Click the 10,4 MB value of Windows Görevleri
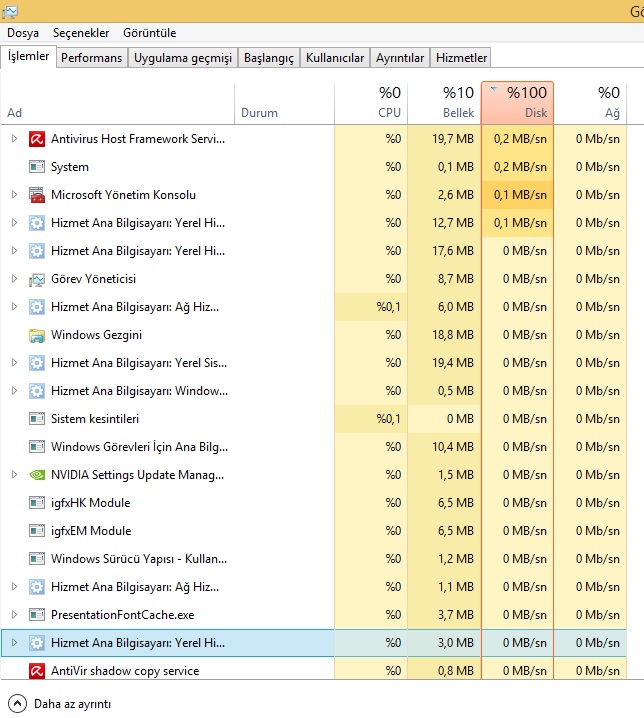 tap(453, 446)
